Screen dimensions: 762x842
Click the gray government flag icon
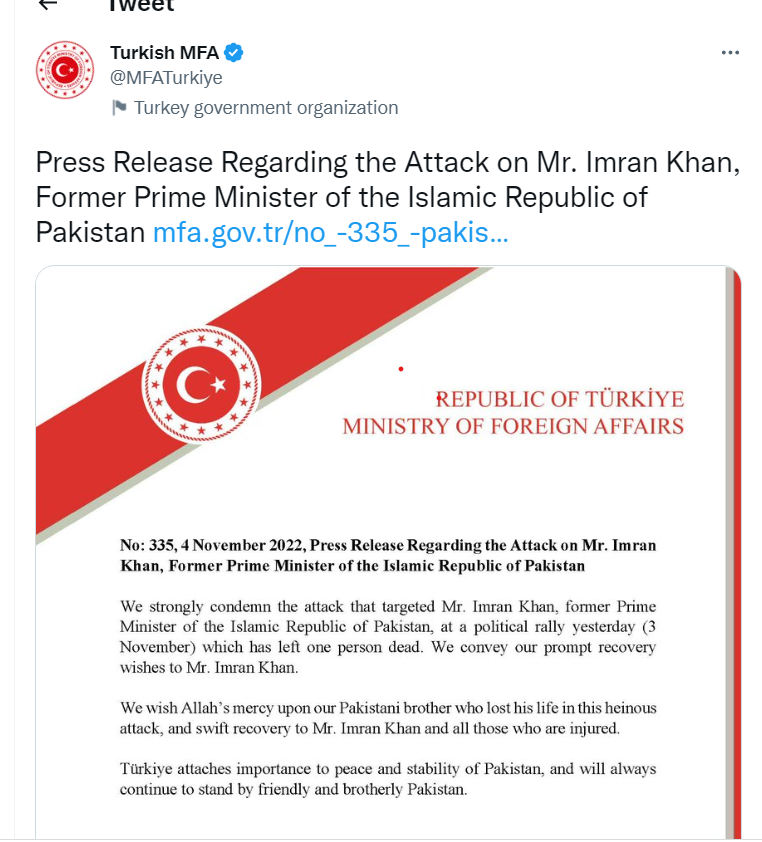119,107
